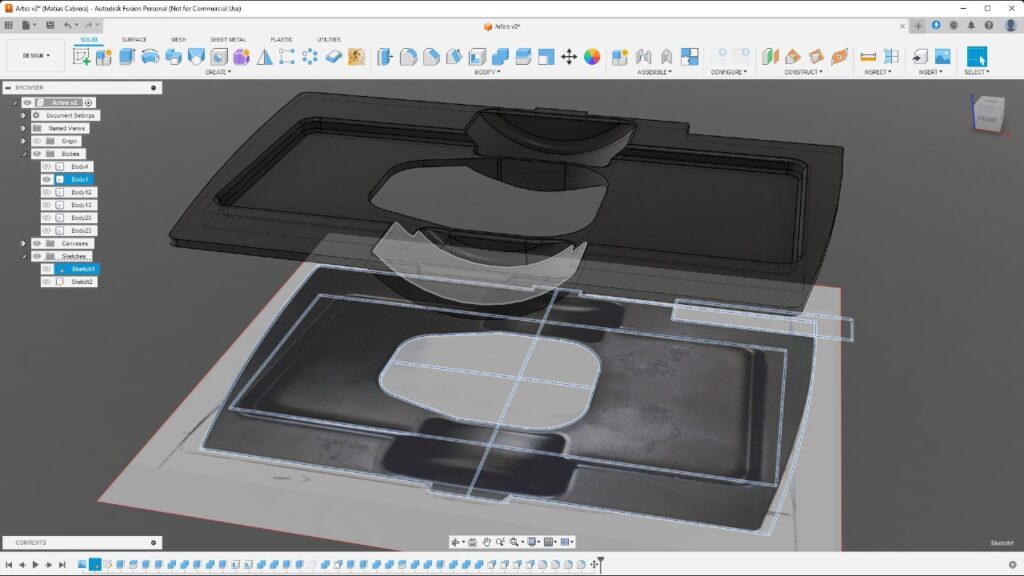Click the New Component icon
This screenshot has height=576, width=1024.
pyautogui.click(x=620, y=57)
